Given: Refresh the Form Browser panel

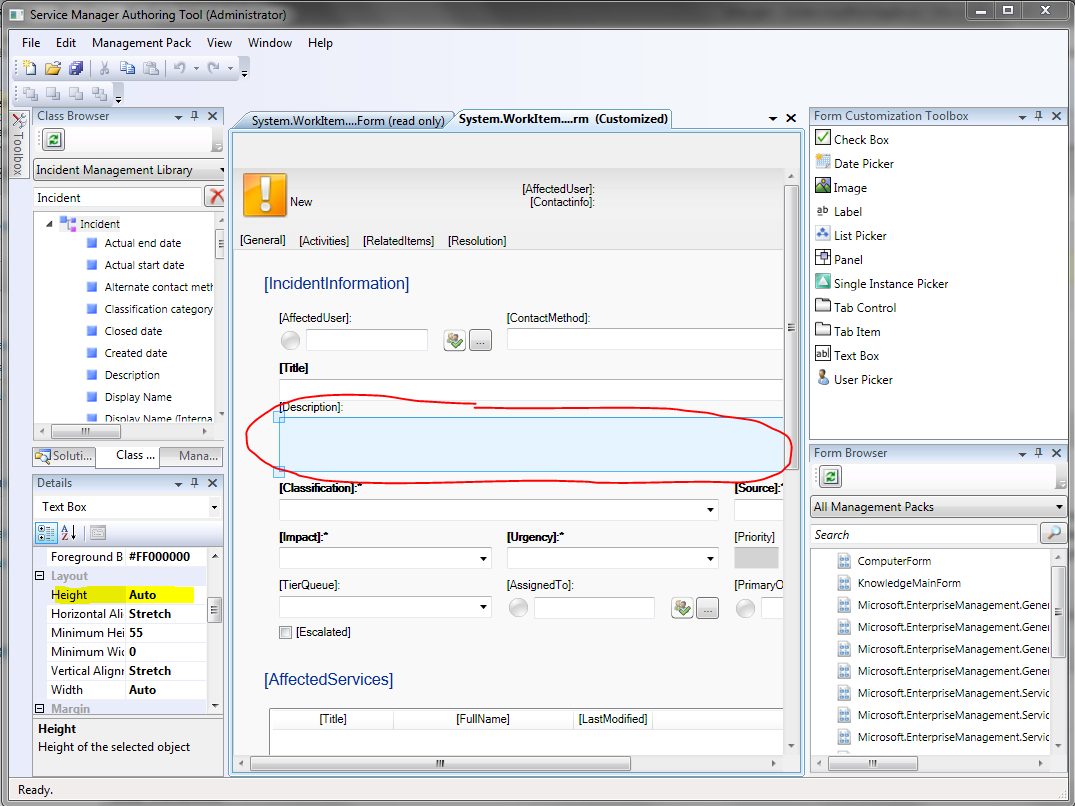Looking at the screenshot, I should (x=830, y=476).
